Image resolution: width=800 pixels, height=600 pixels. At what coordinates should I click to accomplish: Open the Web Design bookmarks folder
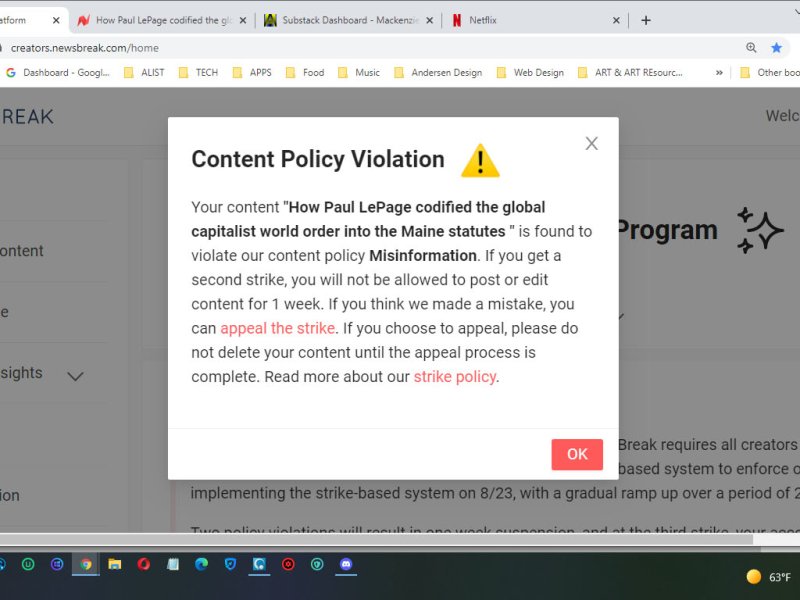tap(530, 72)
